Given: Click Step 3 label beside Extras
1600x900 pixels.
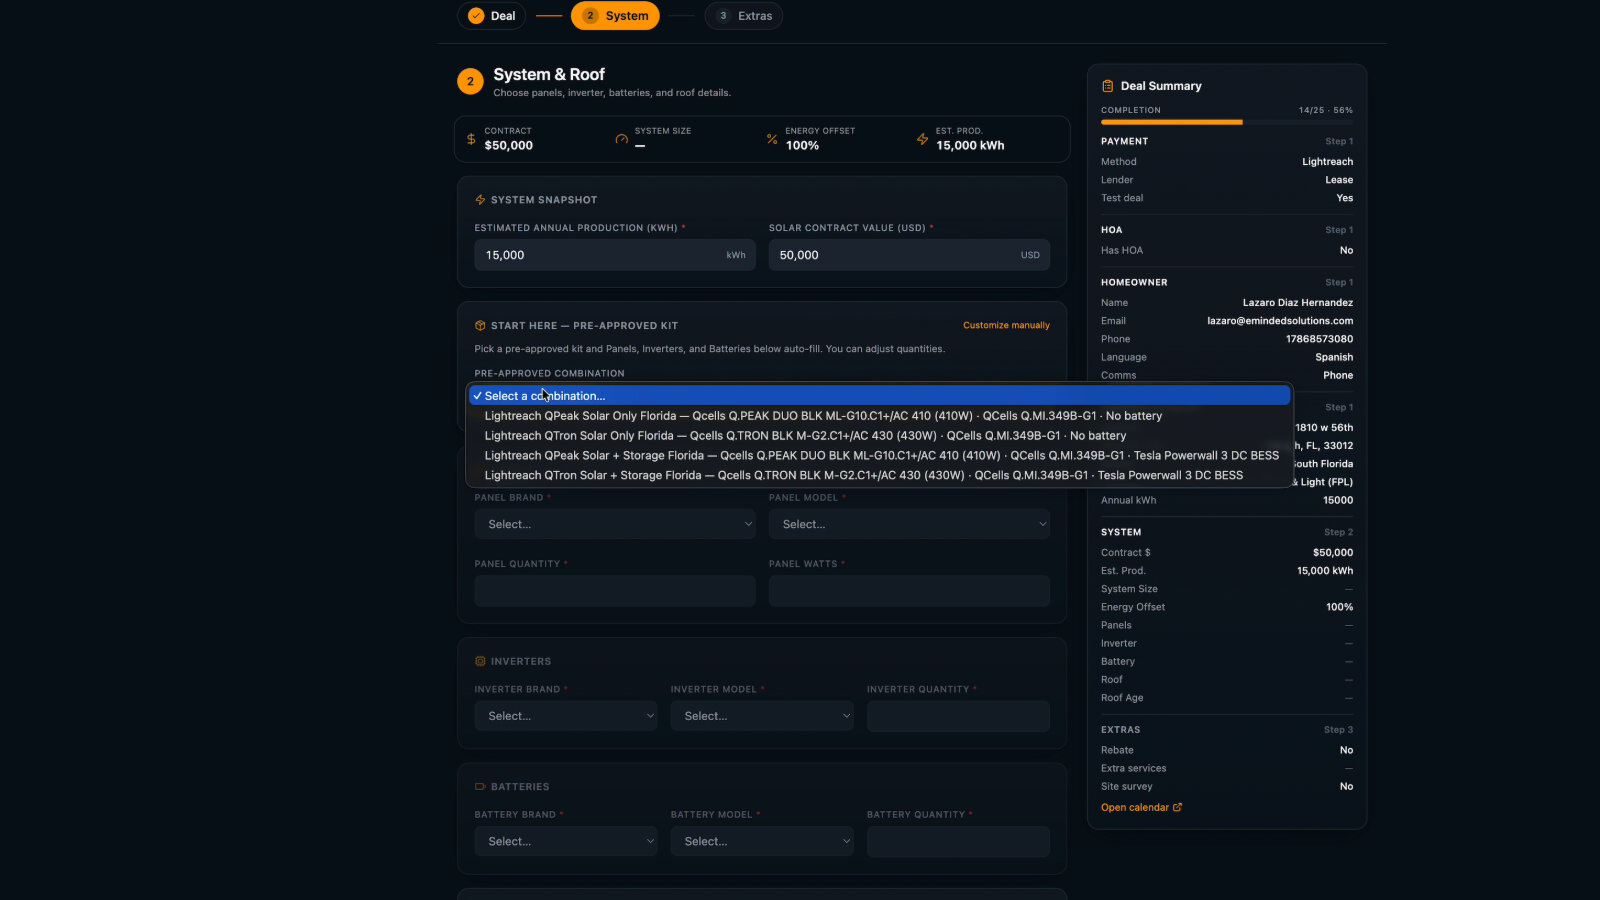Looking at the screenshot, I should click(1338, 730).
